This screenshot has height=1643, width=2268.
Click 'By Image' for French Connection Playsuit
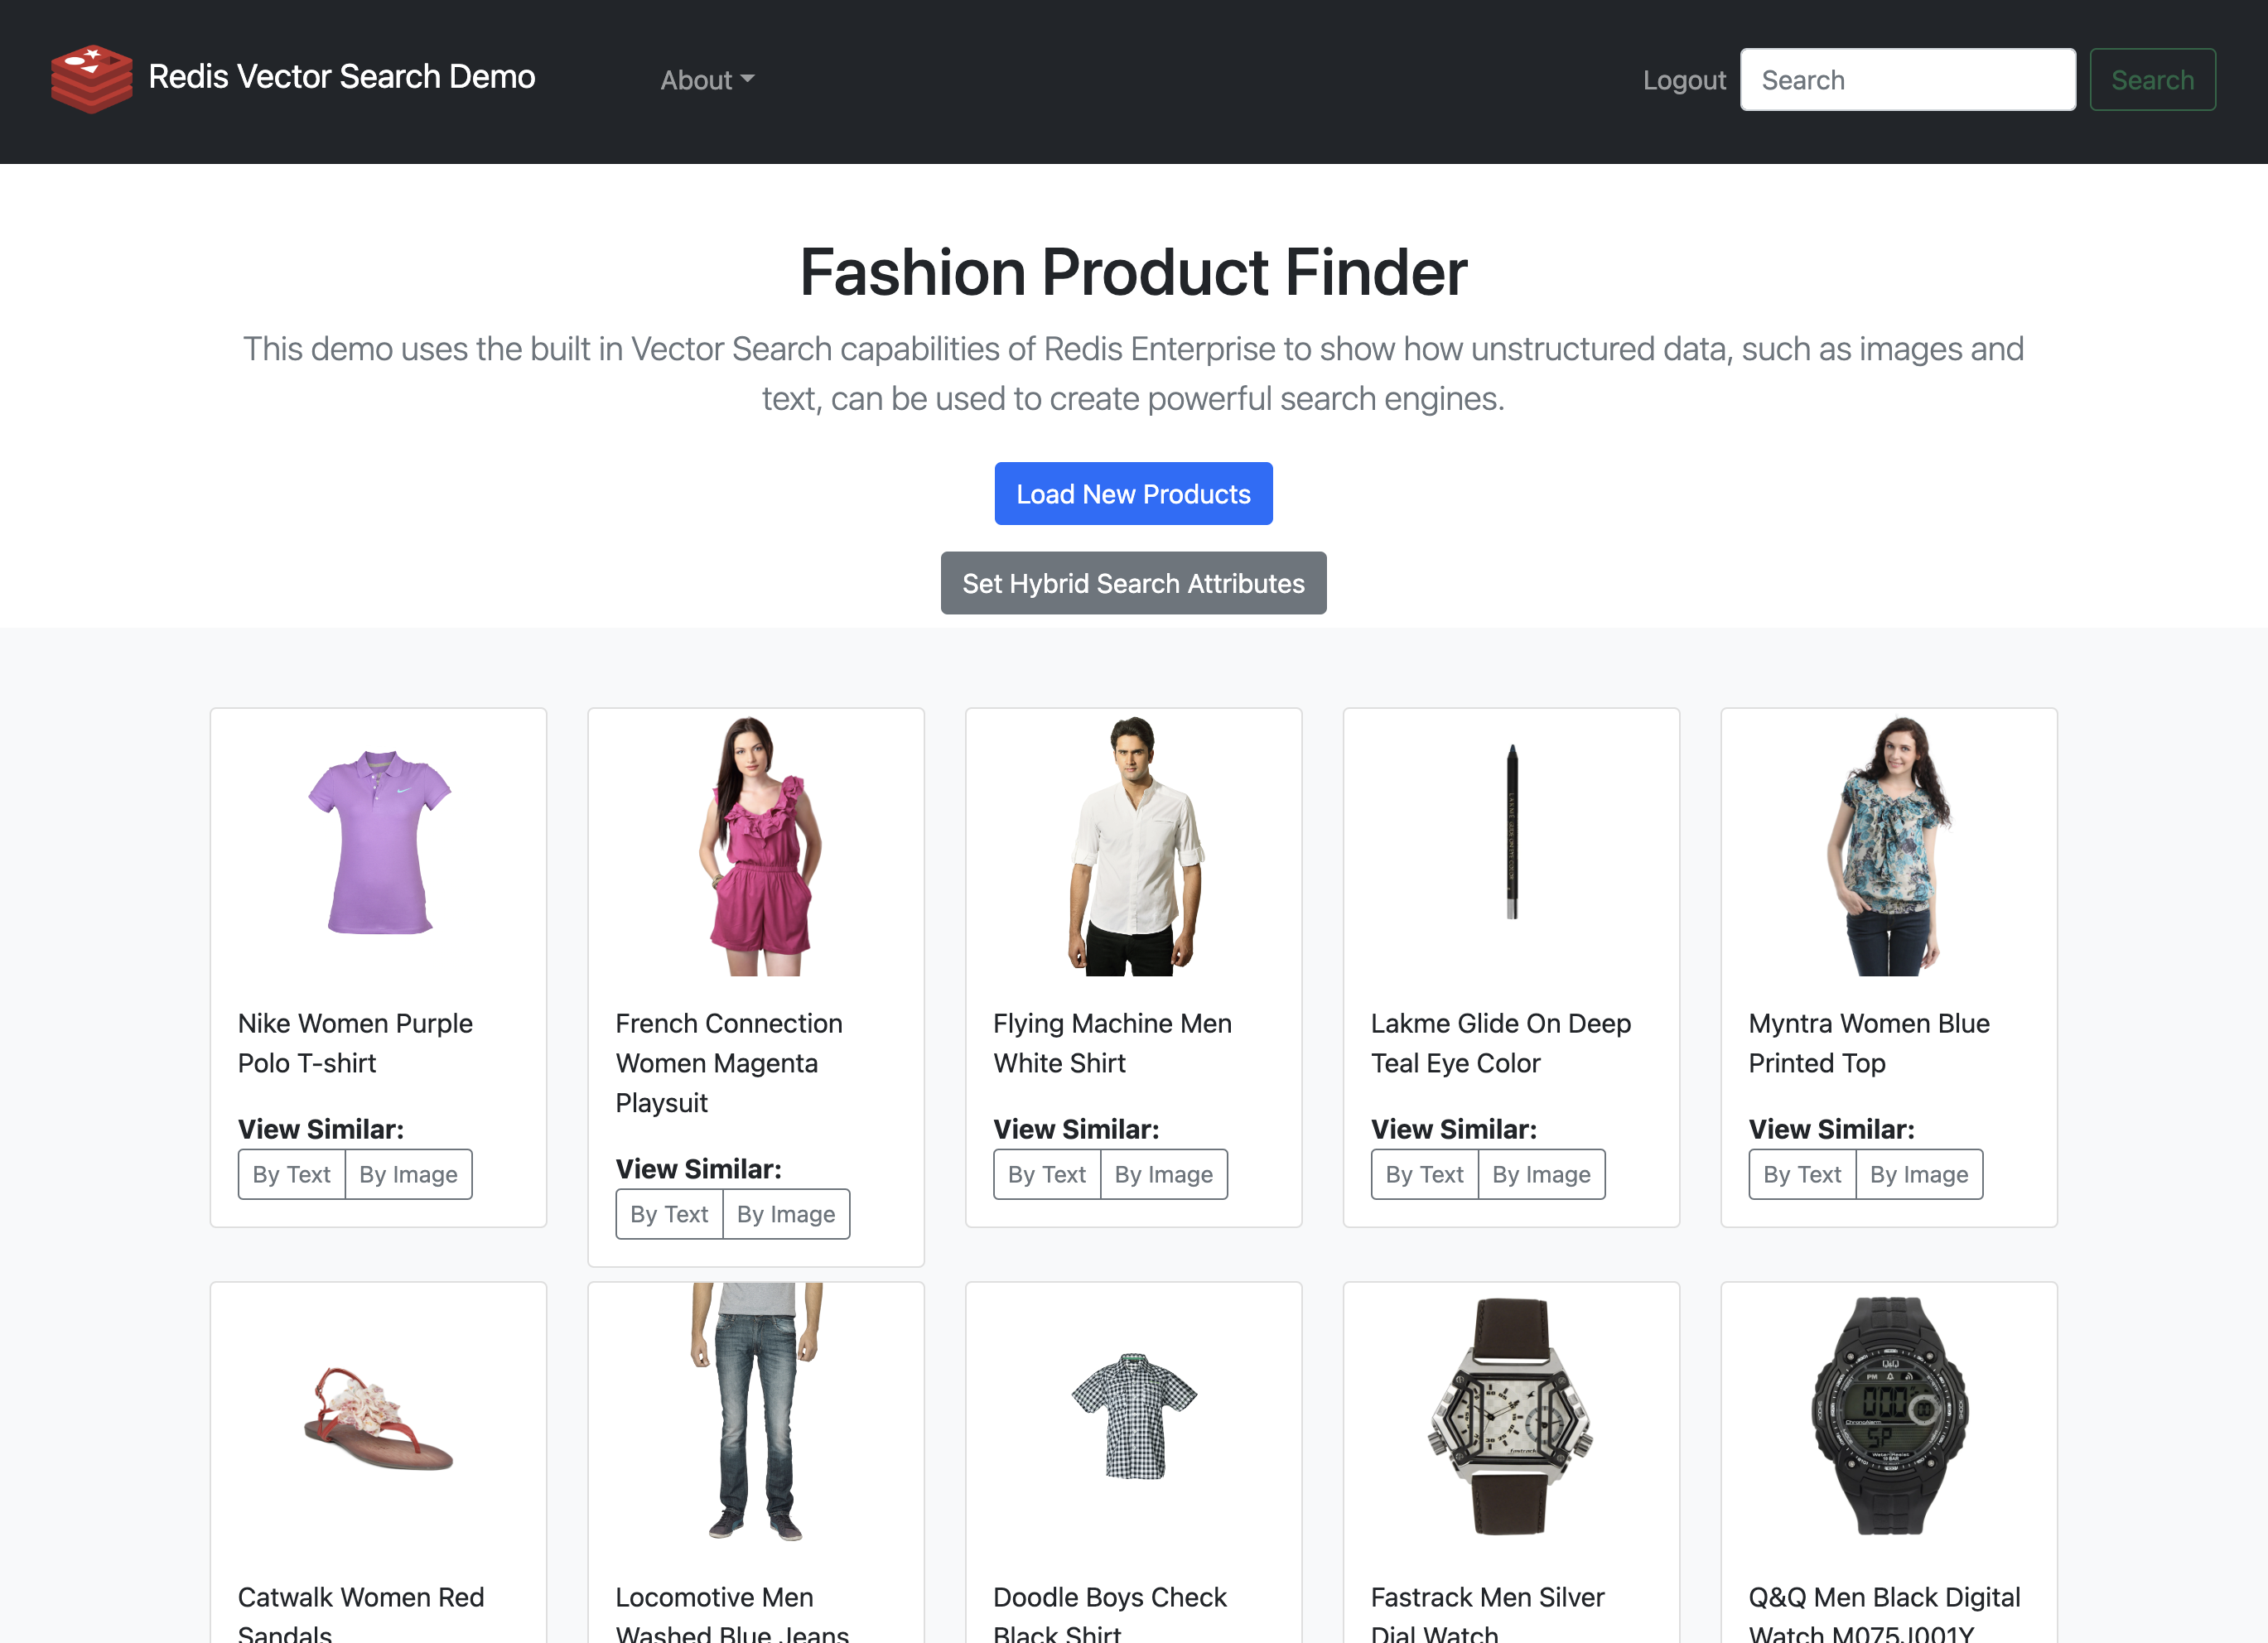point(785,1213)
